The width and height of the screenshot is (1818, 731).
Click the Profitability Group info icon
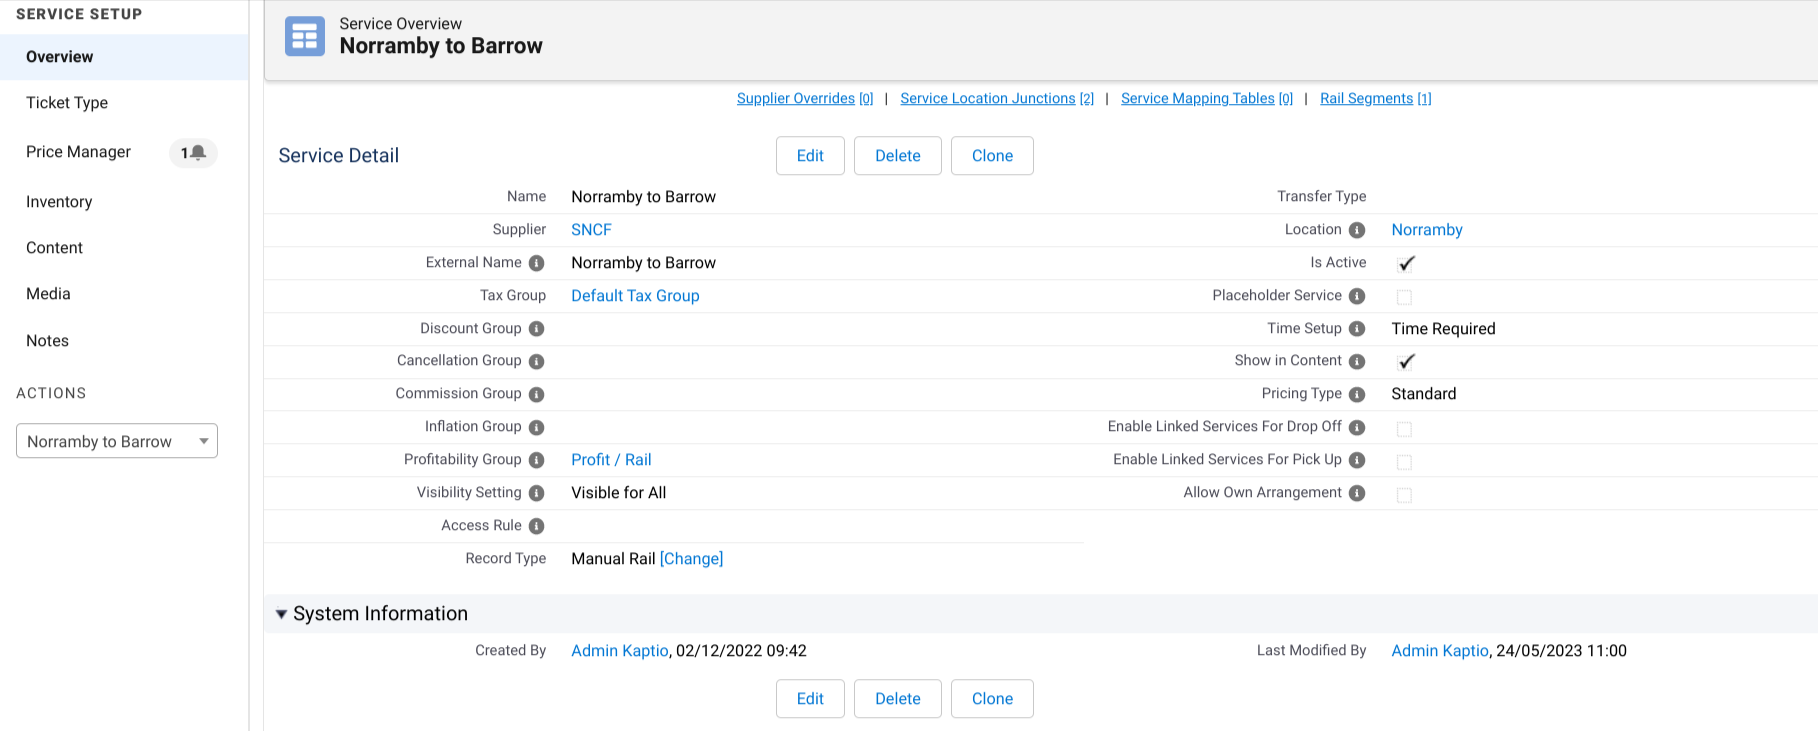click(536, 460)
